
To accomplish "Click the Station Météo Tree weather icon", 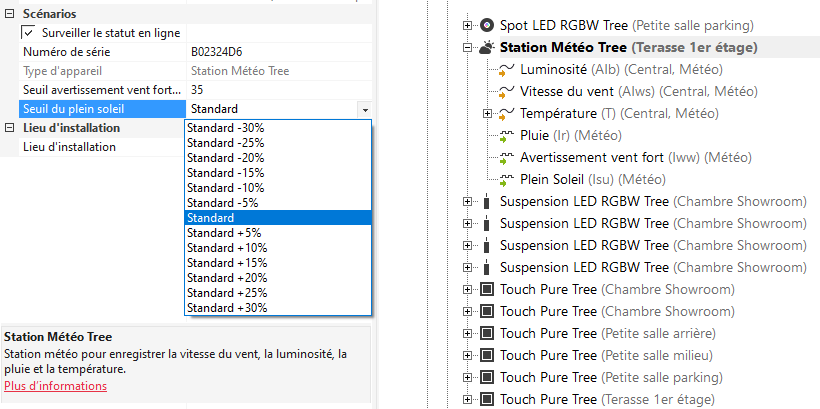I will pyautogui.click(x=486, y=47).
